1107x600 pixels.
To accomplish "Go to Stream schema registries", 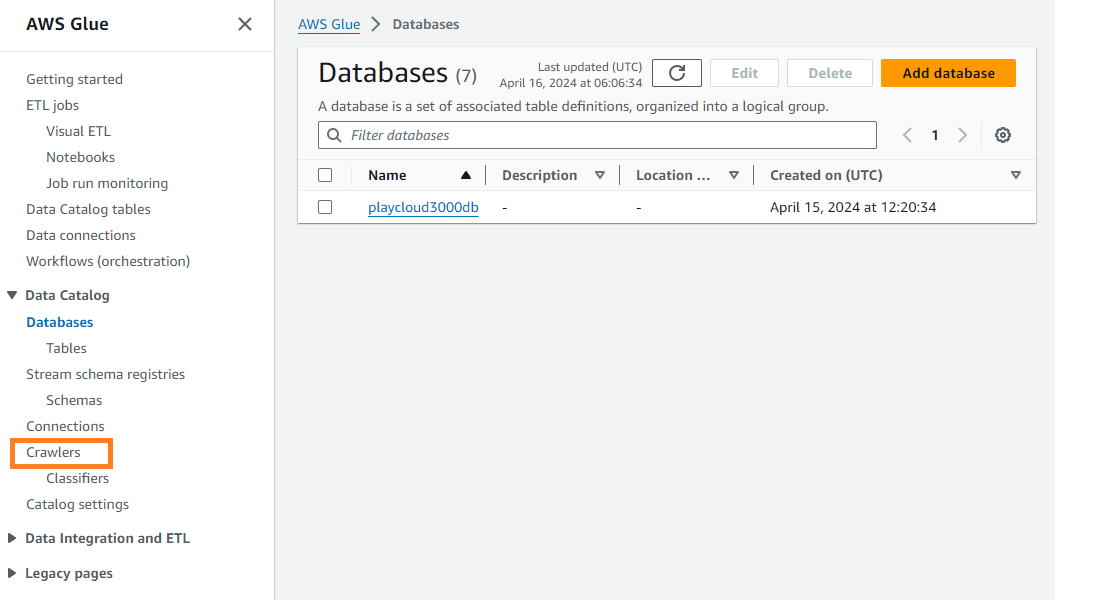I will tap(105, 374).
